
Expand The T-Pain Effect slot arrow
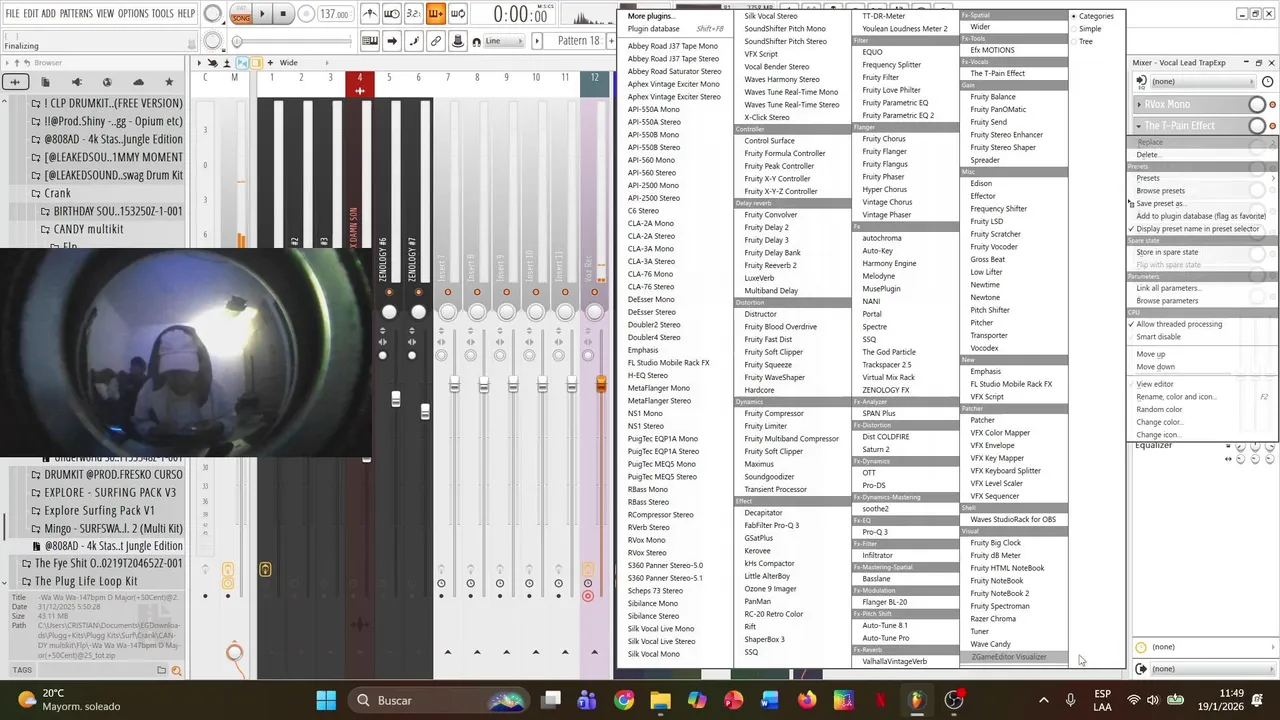(1139, 126)
